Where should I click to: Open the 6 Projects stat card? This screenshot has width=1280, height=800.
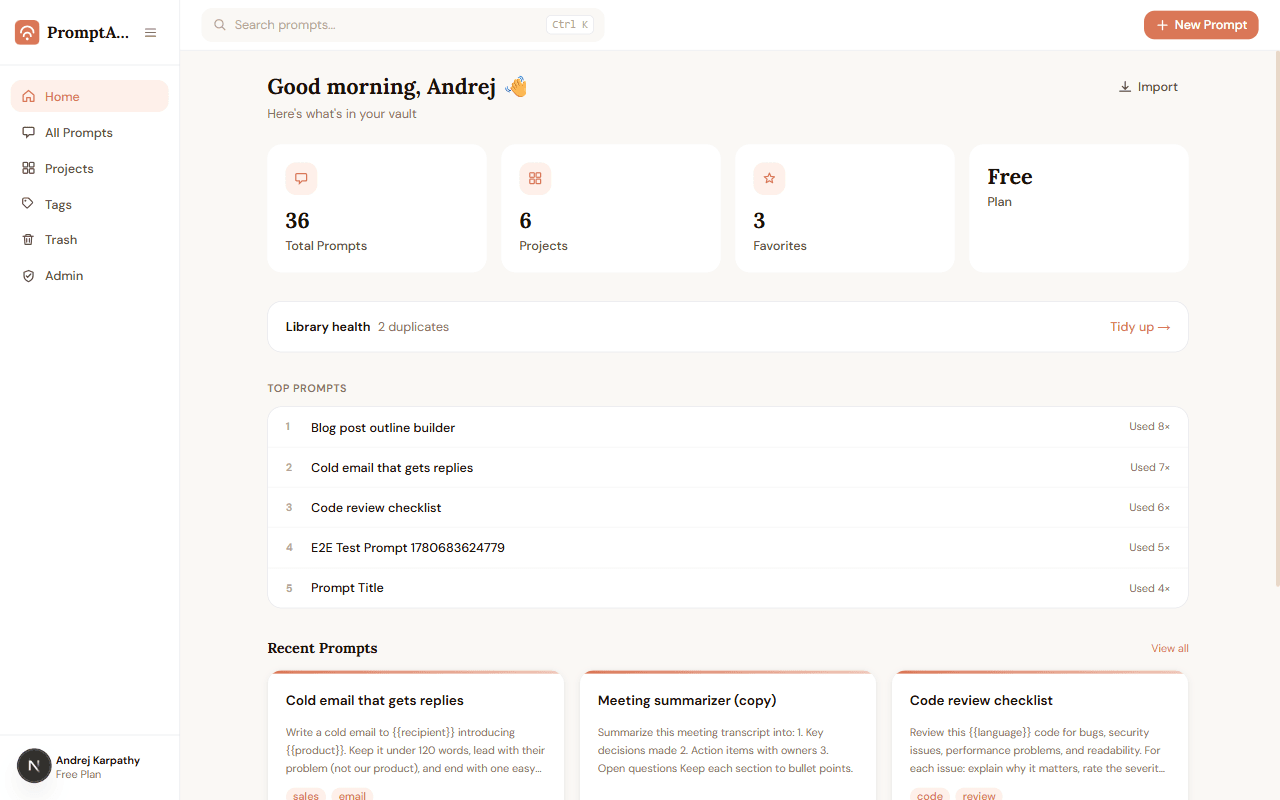tap(611, 208)
